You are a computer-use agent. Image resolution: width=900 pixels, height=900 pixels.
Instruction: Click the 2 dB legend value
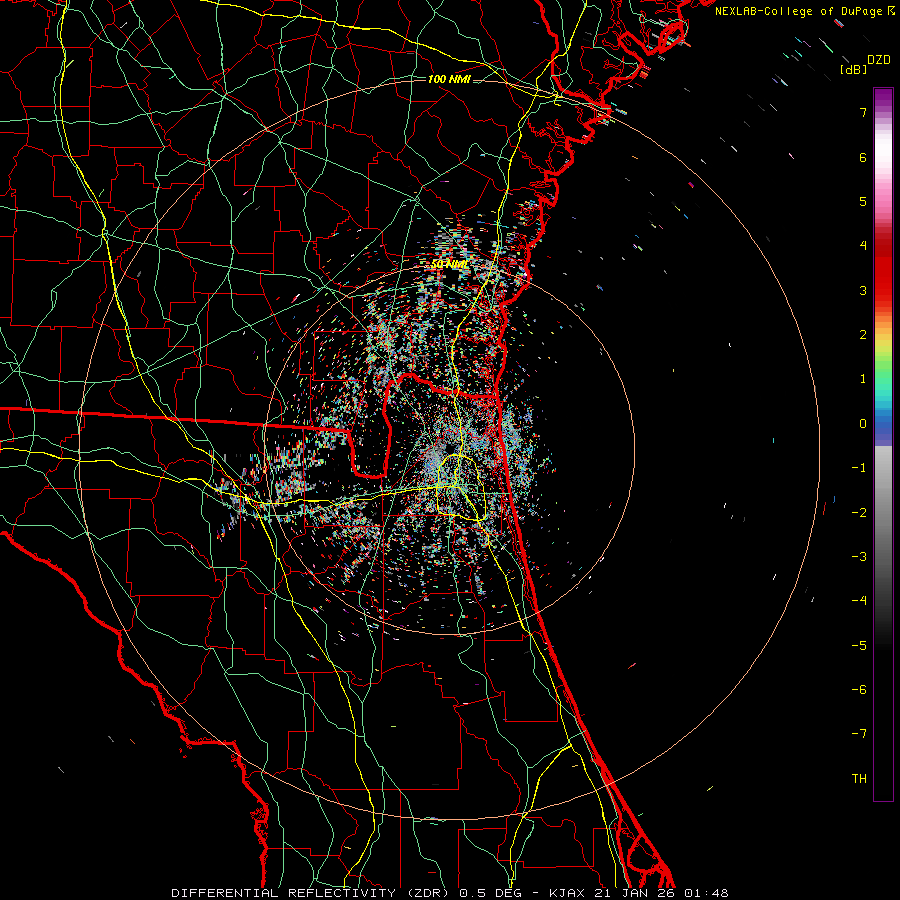click(863, 335)
